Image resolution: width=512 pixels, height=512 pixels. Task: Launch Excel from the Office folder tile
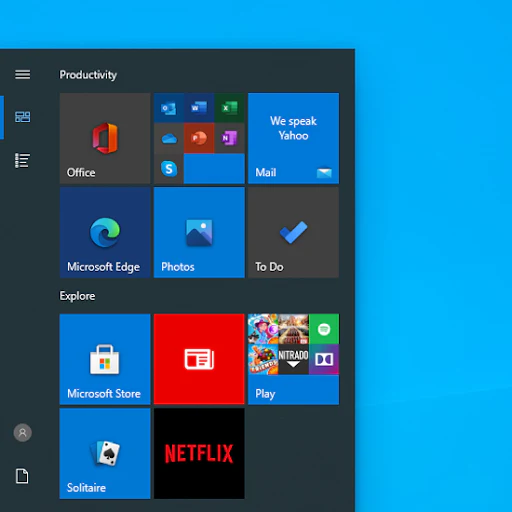point(230,108)
